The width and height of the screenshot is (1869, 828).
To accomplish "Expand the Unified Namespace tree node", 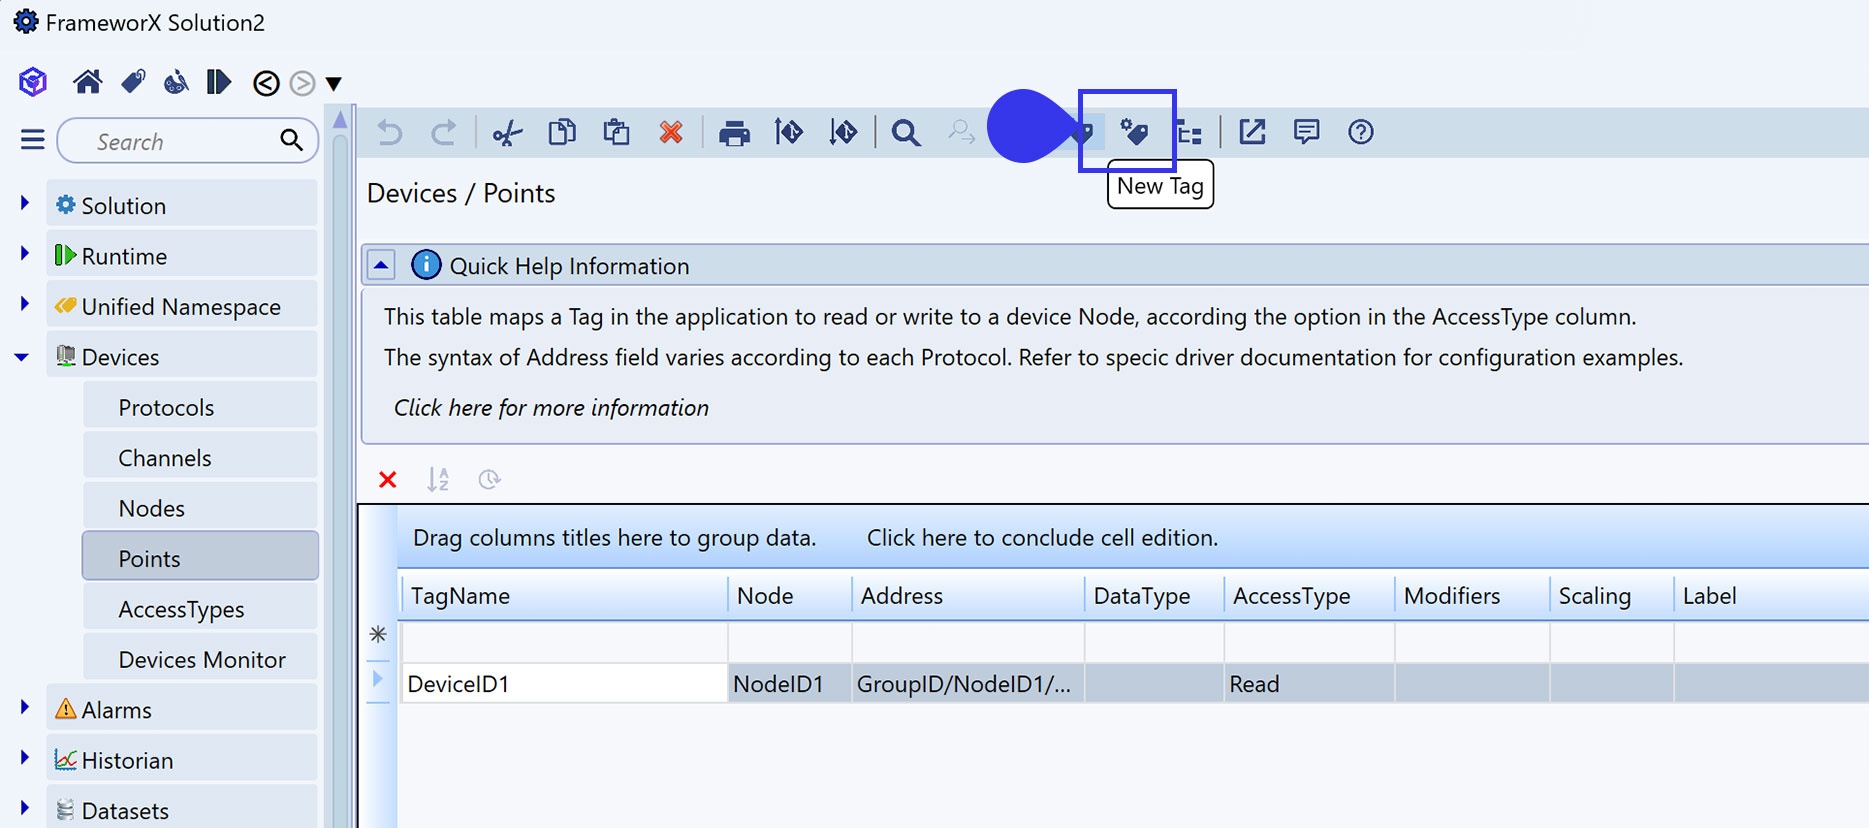I will point(24,304).
